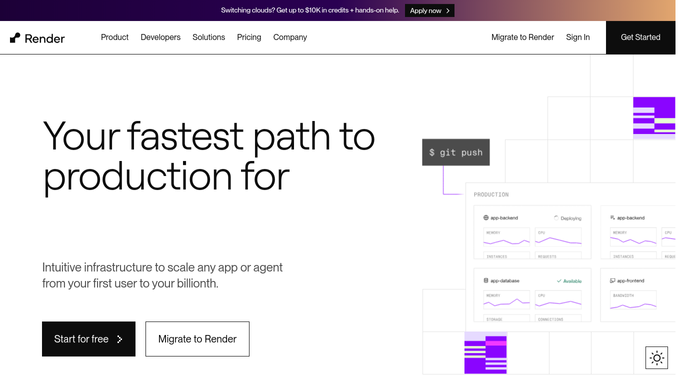The image size is (683, 384).
Task: Click the Deploying spinner status
Action: click(x=568, y=218)
